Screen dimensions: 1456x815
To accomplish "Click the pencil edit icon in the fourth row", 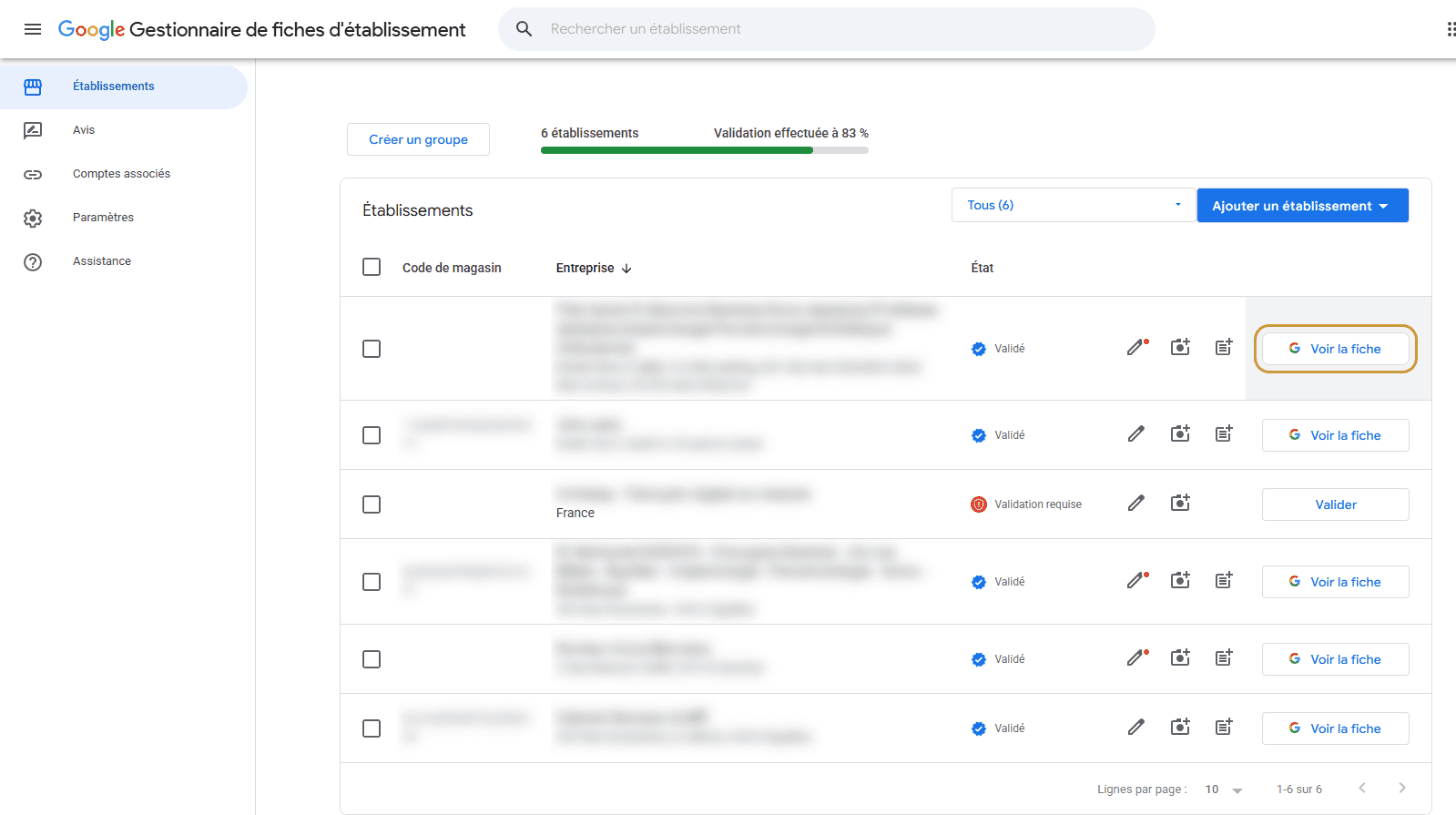I will click(x=1136, y=581).
